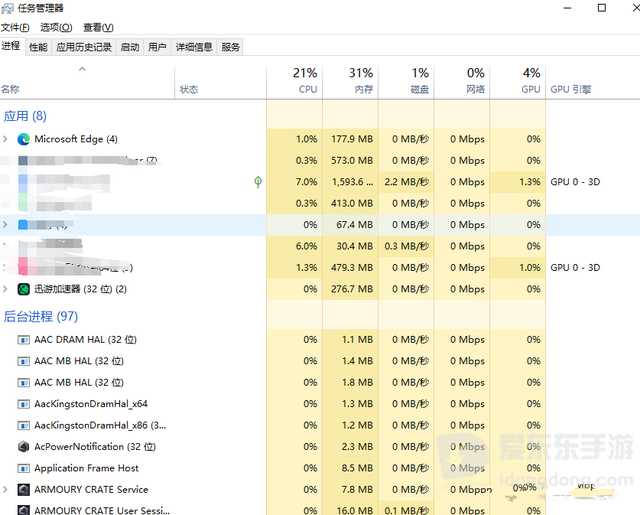The width and height of the screenshot is (640, 515).
Task: Expand the Microsoft Edge (4) process group
Action: pyautogui.click(x=5, y=139)
